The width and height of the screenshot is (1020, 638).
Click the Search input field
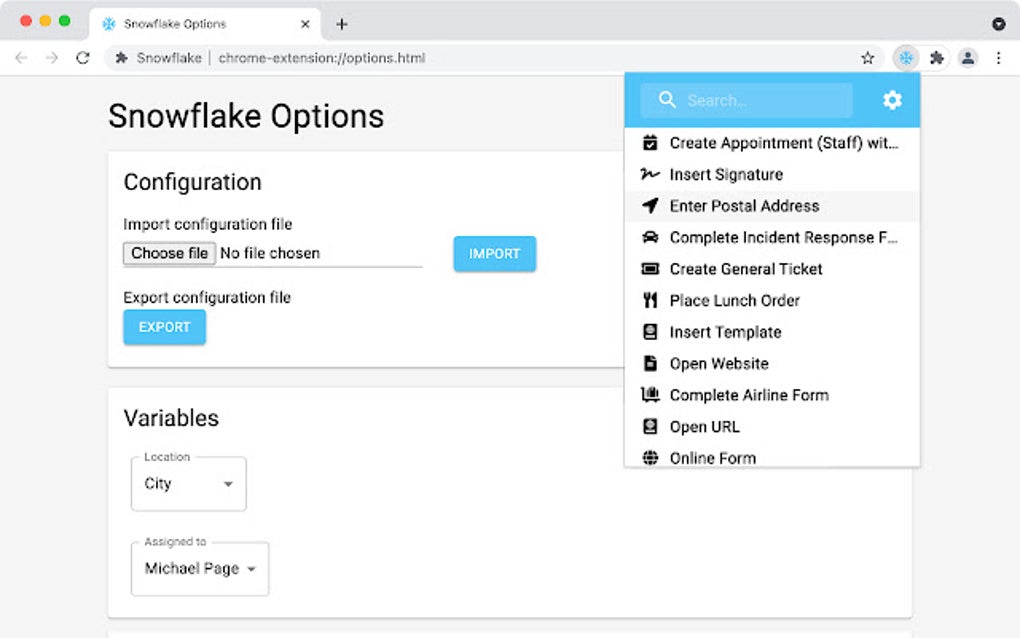pos(760,100)
